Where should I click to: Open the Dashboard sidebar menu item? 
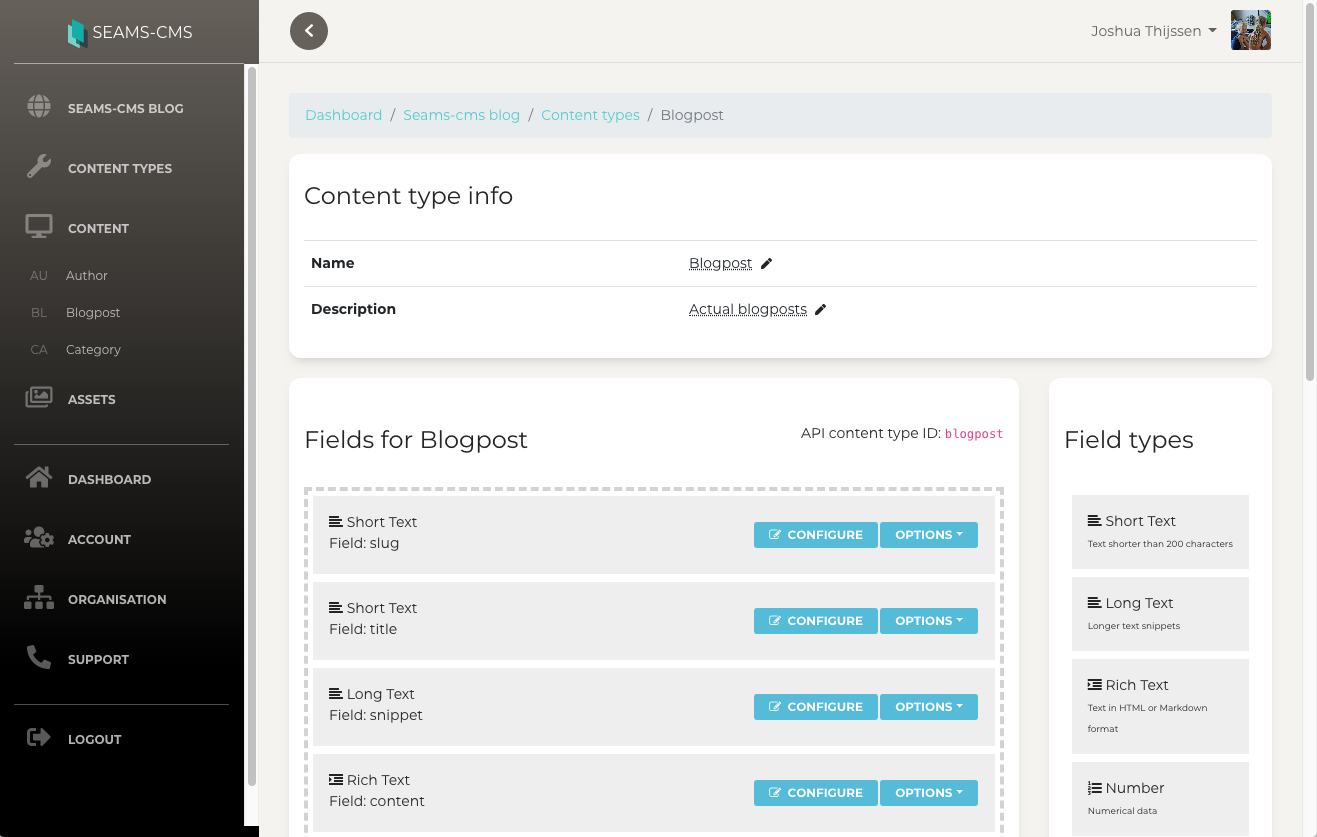click(109, 479)
